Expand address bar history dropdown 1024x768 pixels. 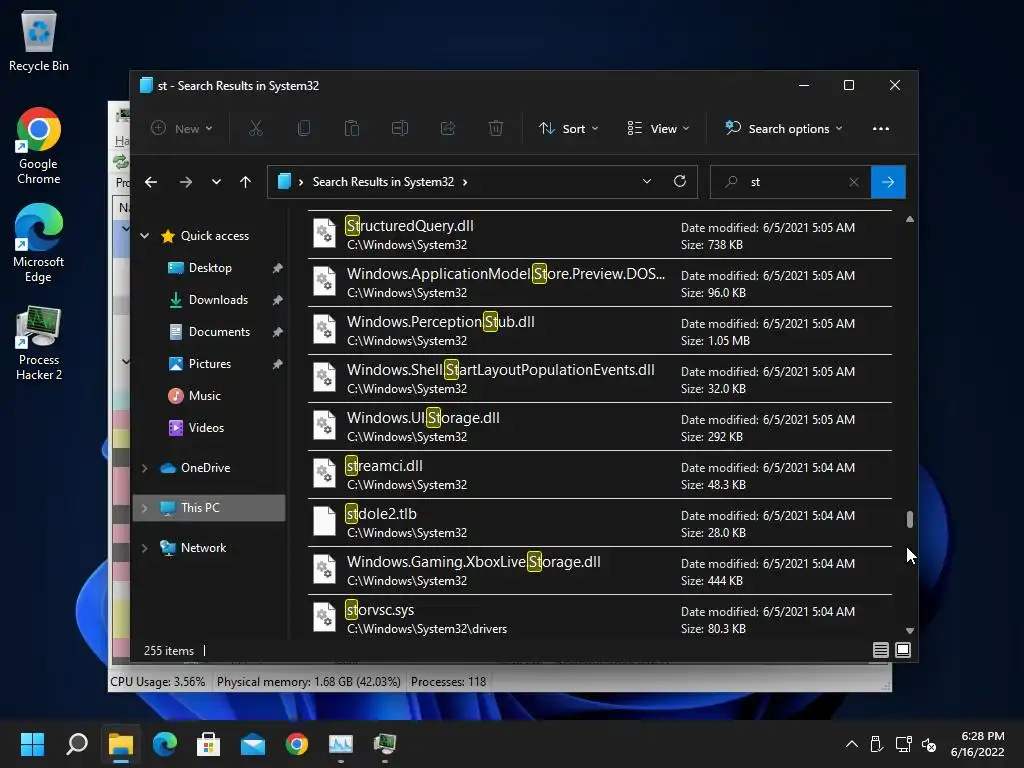click(647, 182)
